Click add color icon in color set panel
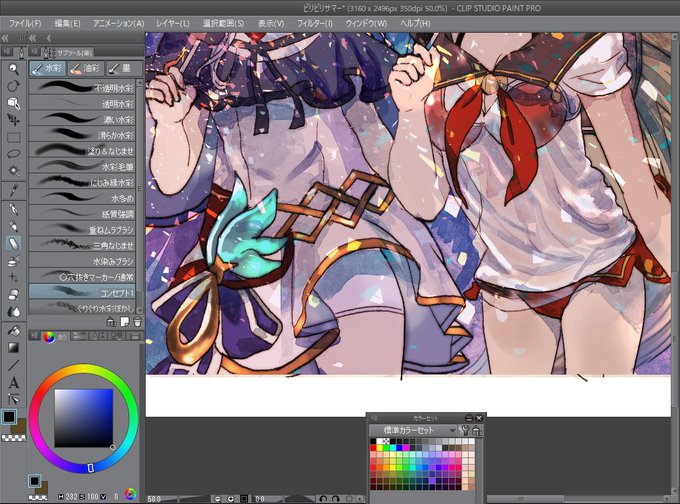The height and width of the screenshot is (504, 680). point(477,431)
